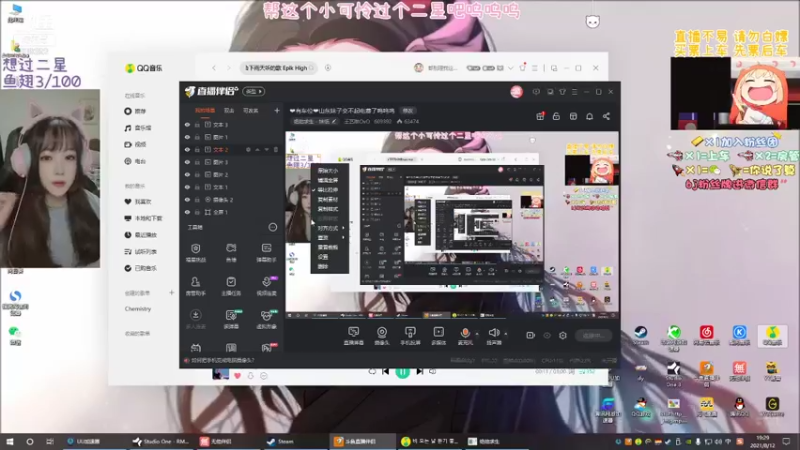Click the start live button in live companion
Viewport: 800px width, 450px height.
(x=593, y=335)
